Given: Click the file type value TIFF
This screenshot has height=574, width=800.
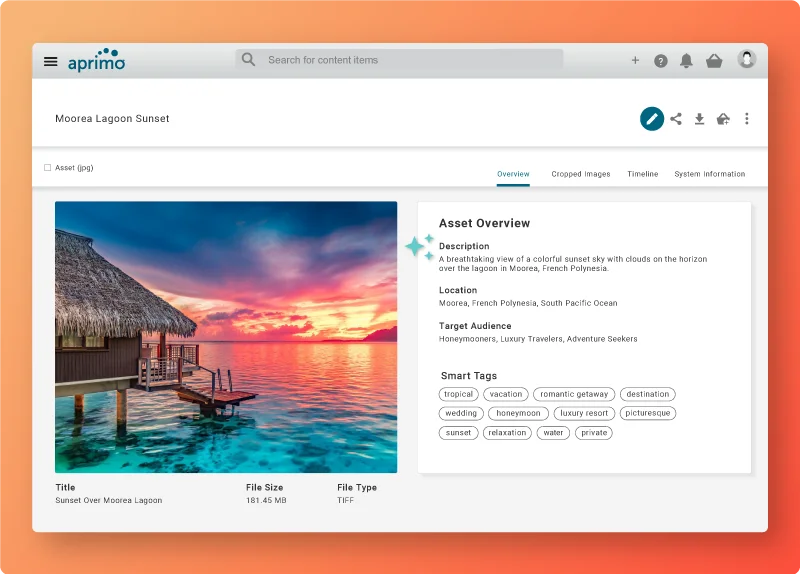Looking at the screenshot, I should 345,501.
